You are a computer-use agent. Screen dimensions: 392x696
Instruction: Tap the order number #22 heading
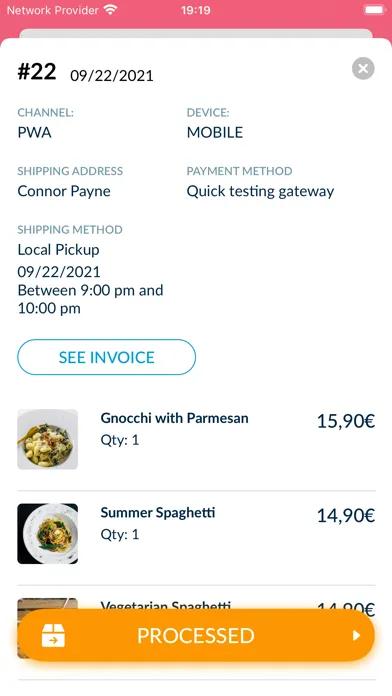(x=37, y=71)
